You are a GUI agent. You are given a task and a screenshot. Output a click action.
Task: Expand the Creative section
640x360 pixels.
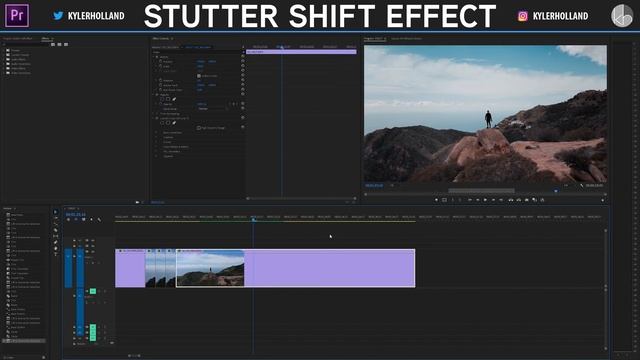click(157, 137)
